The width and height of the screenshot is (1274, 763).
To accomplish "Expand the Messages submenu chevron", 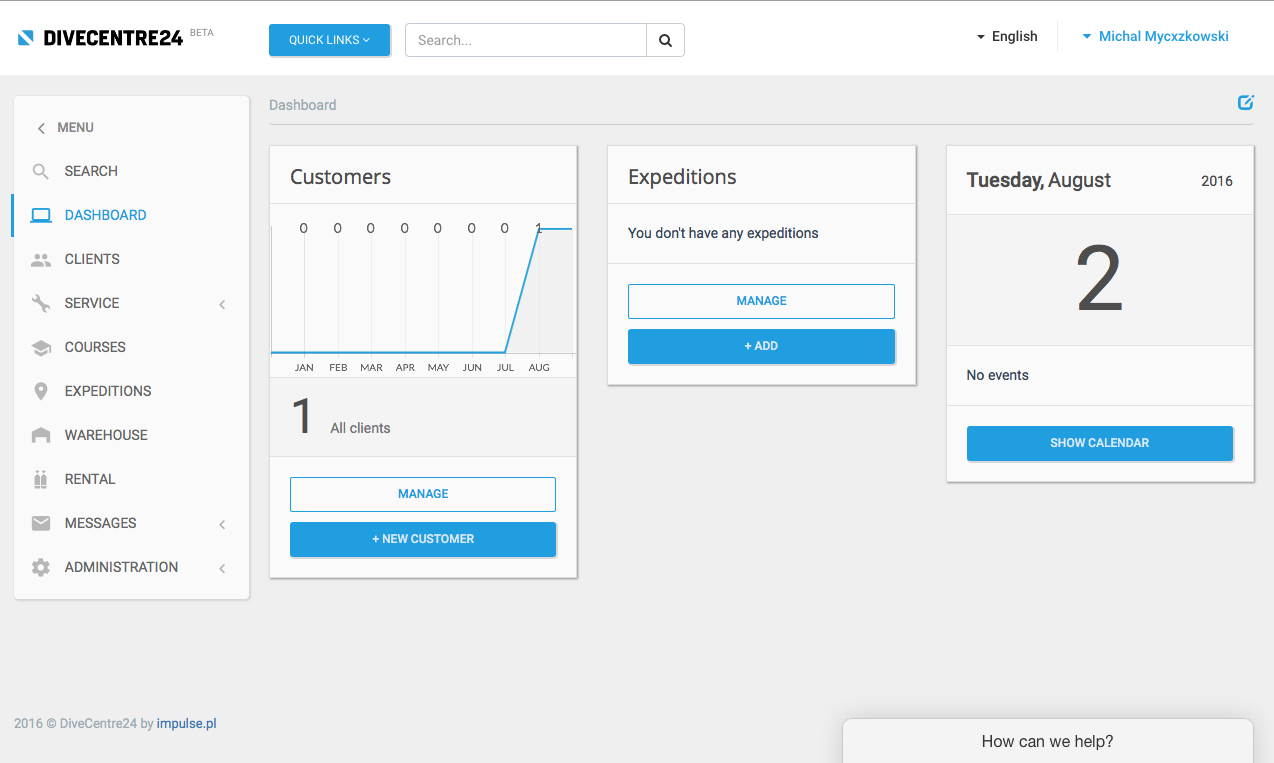I will (x=222, y=524).
